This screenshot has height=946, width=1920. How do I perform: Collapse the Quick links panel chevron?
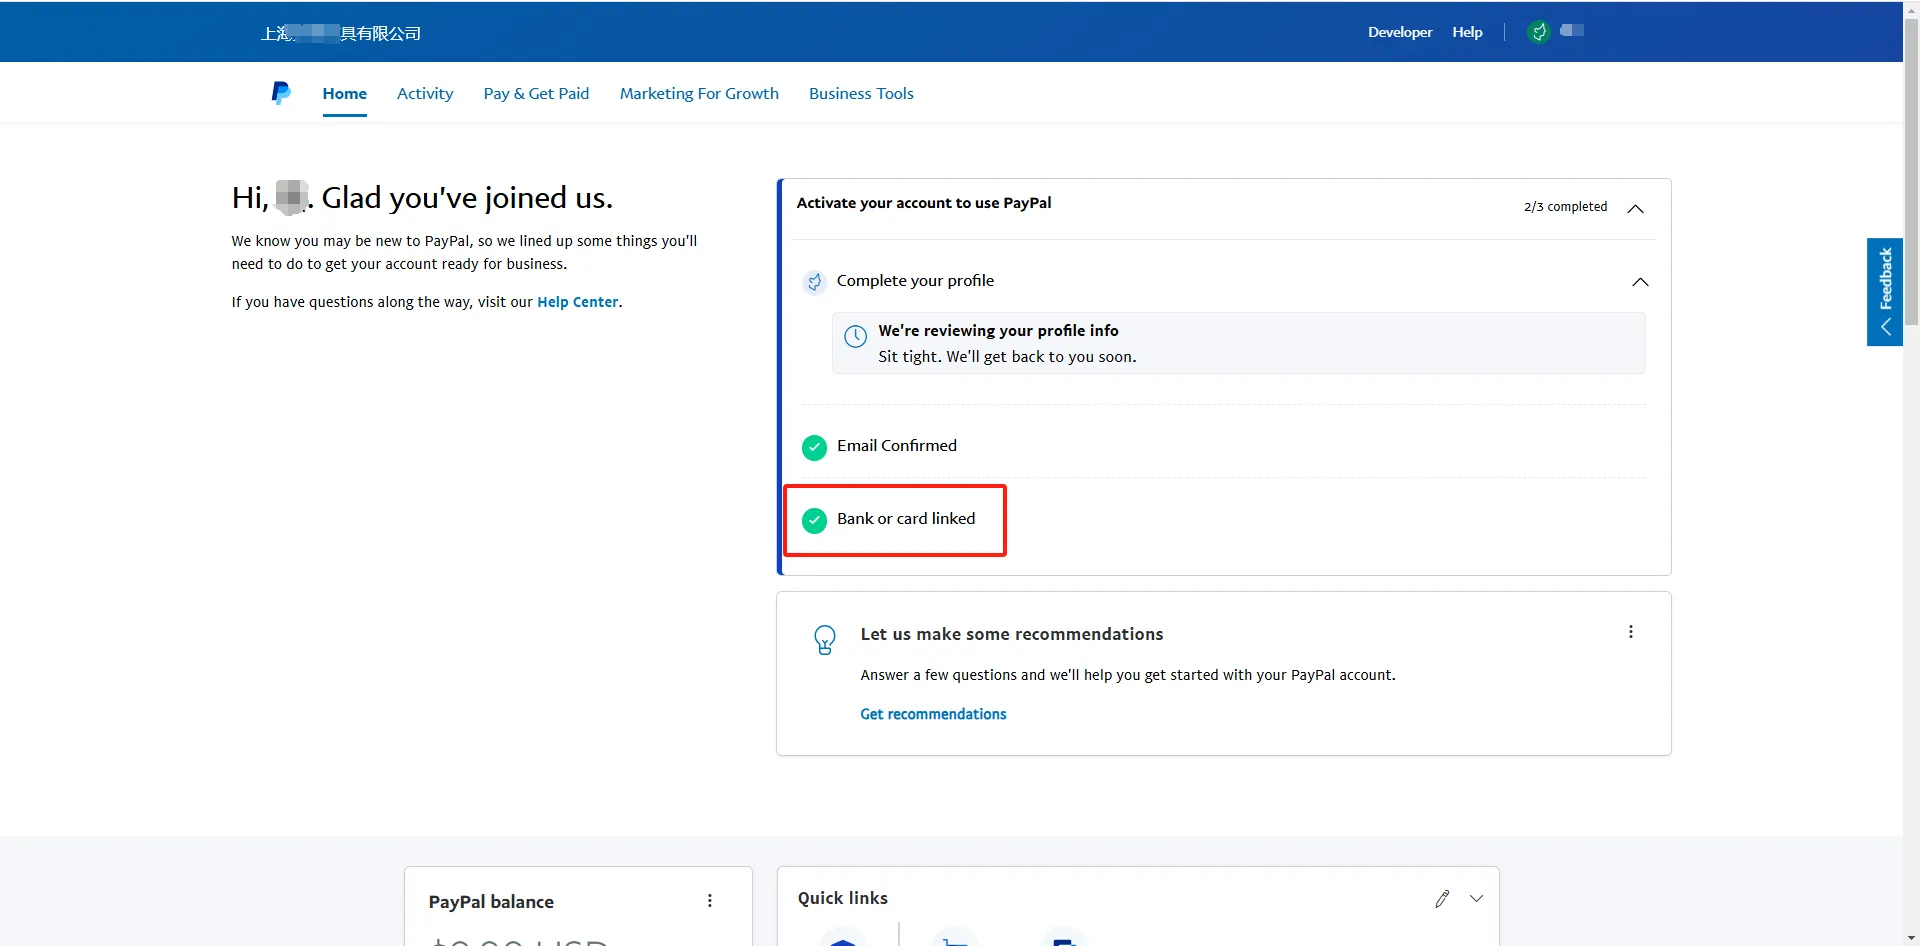click(1476, 899)
